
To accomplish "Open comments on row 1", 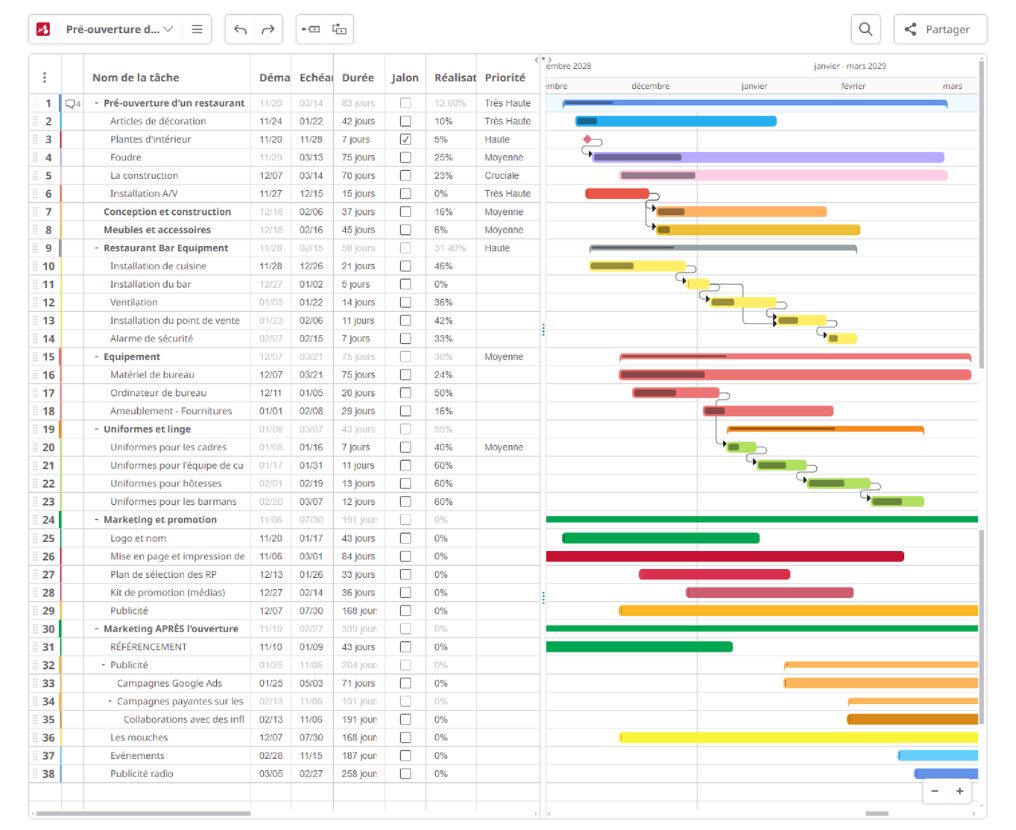I will [73, 104].
